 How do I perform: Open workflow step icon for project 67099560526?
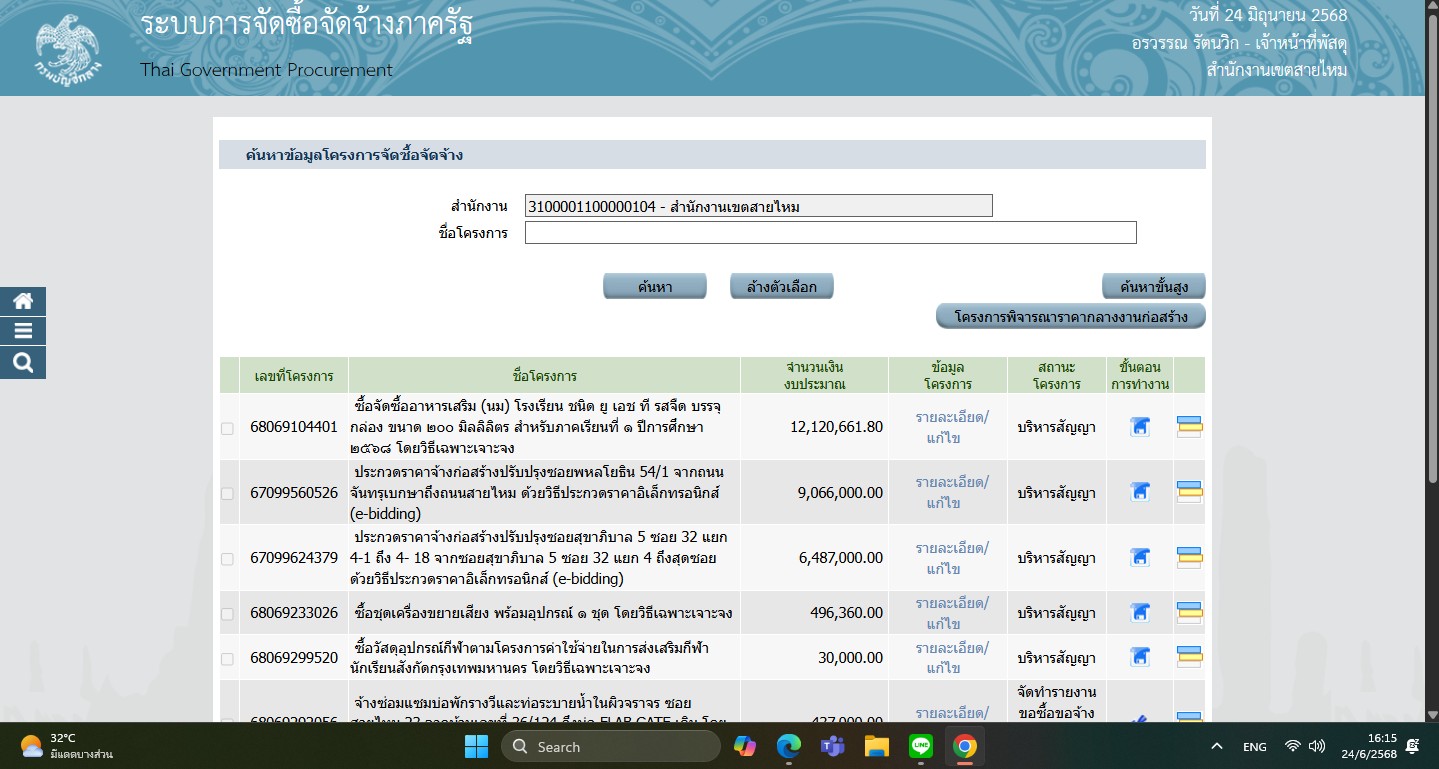tap(1139, 492)
